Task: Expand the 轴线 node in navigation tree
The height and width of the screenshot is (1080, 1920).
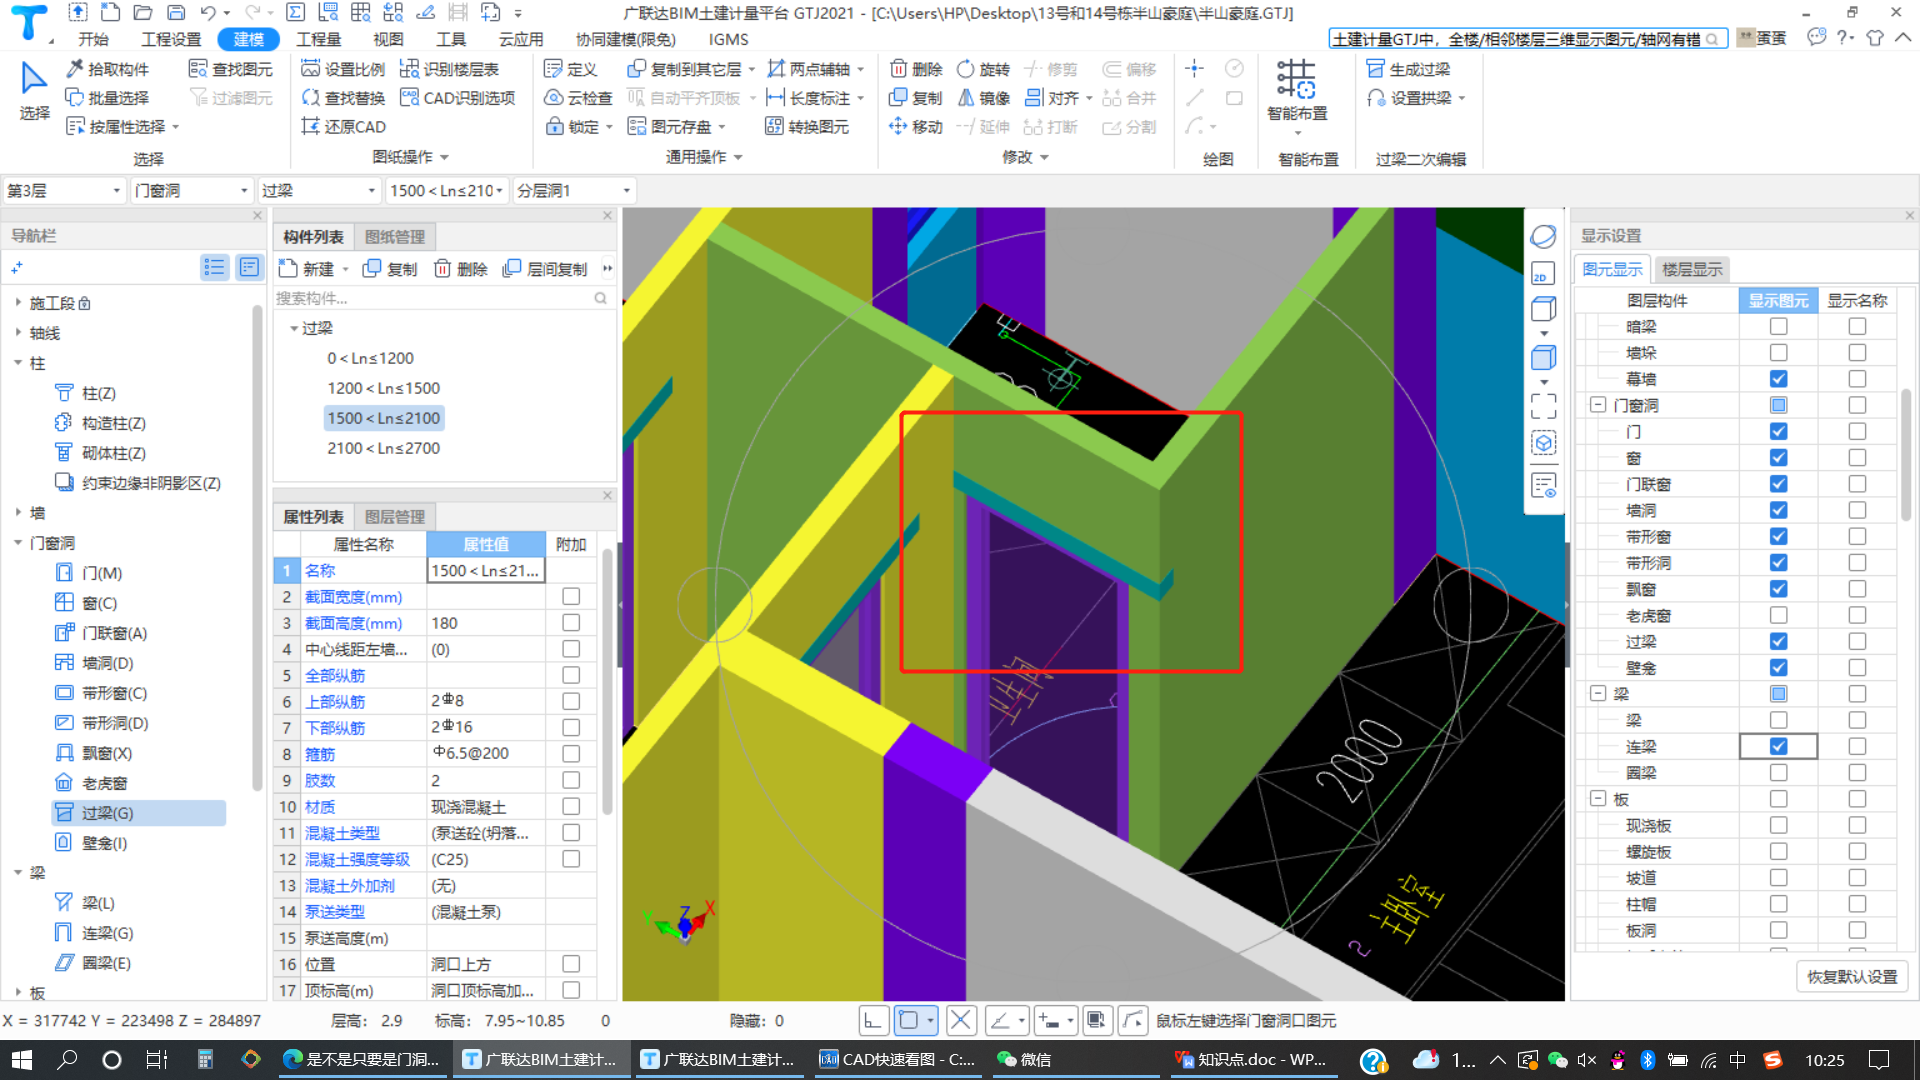Action: click(x=18, y=333)
